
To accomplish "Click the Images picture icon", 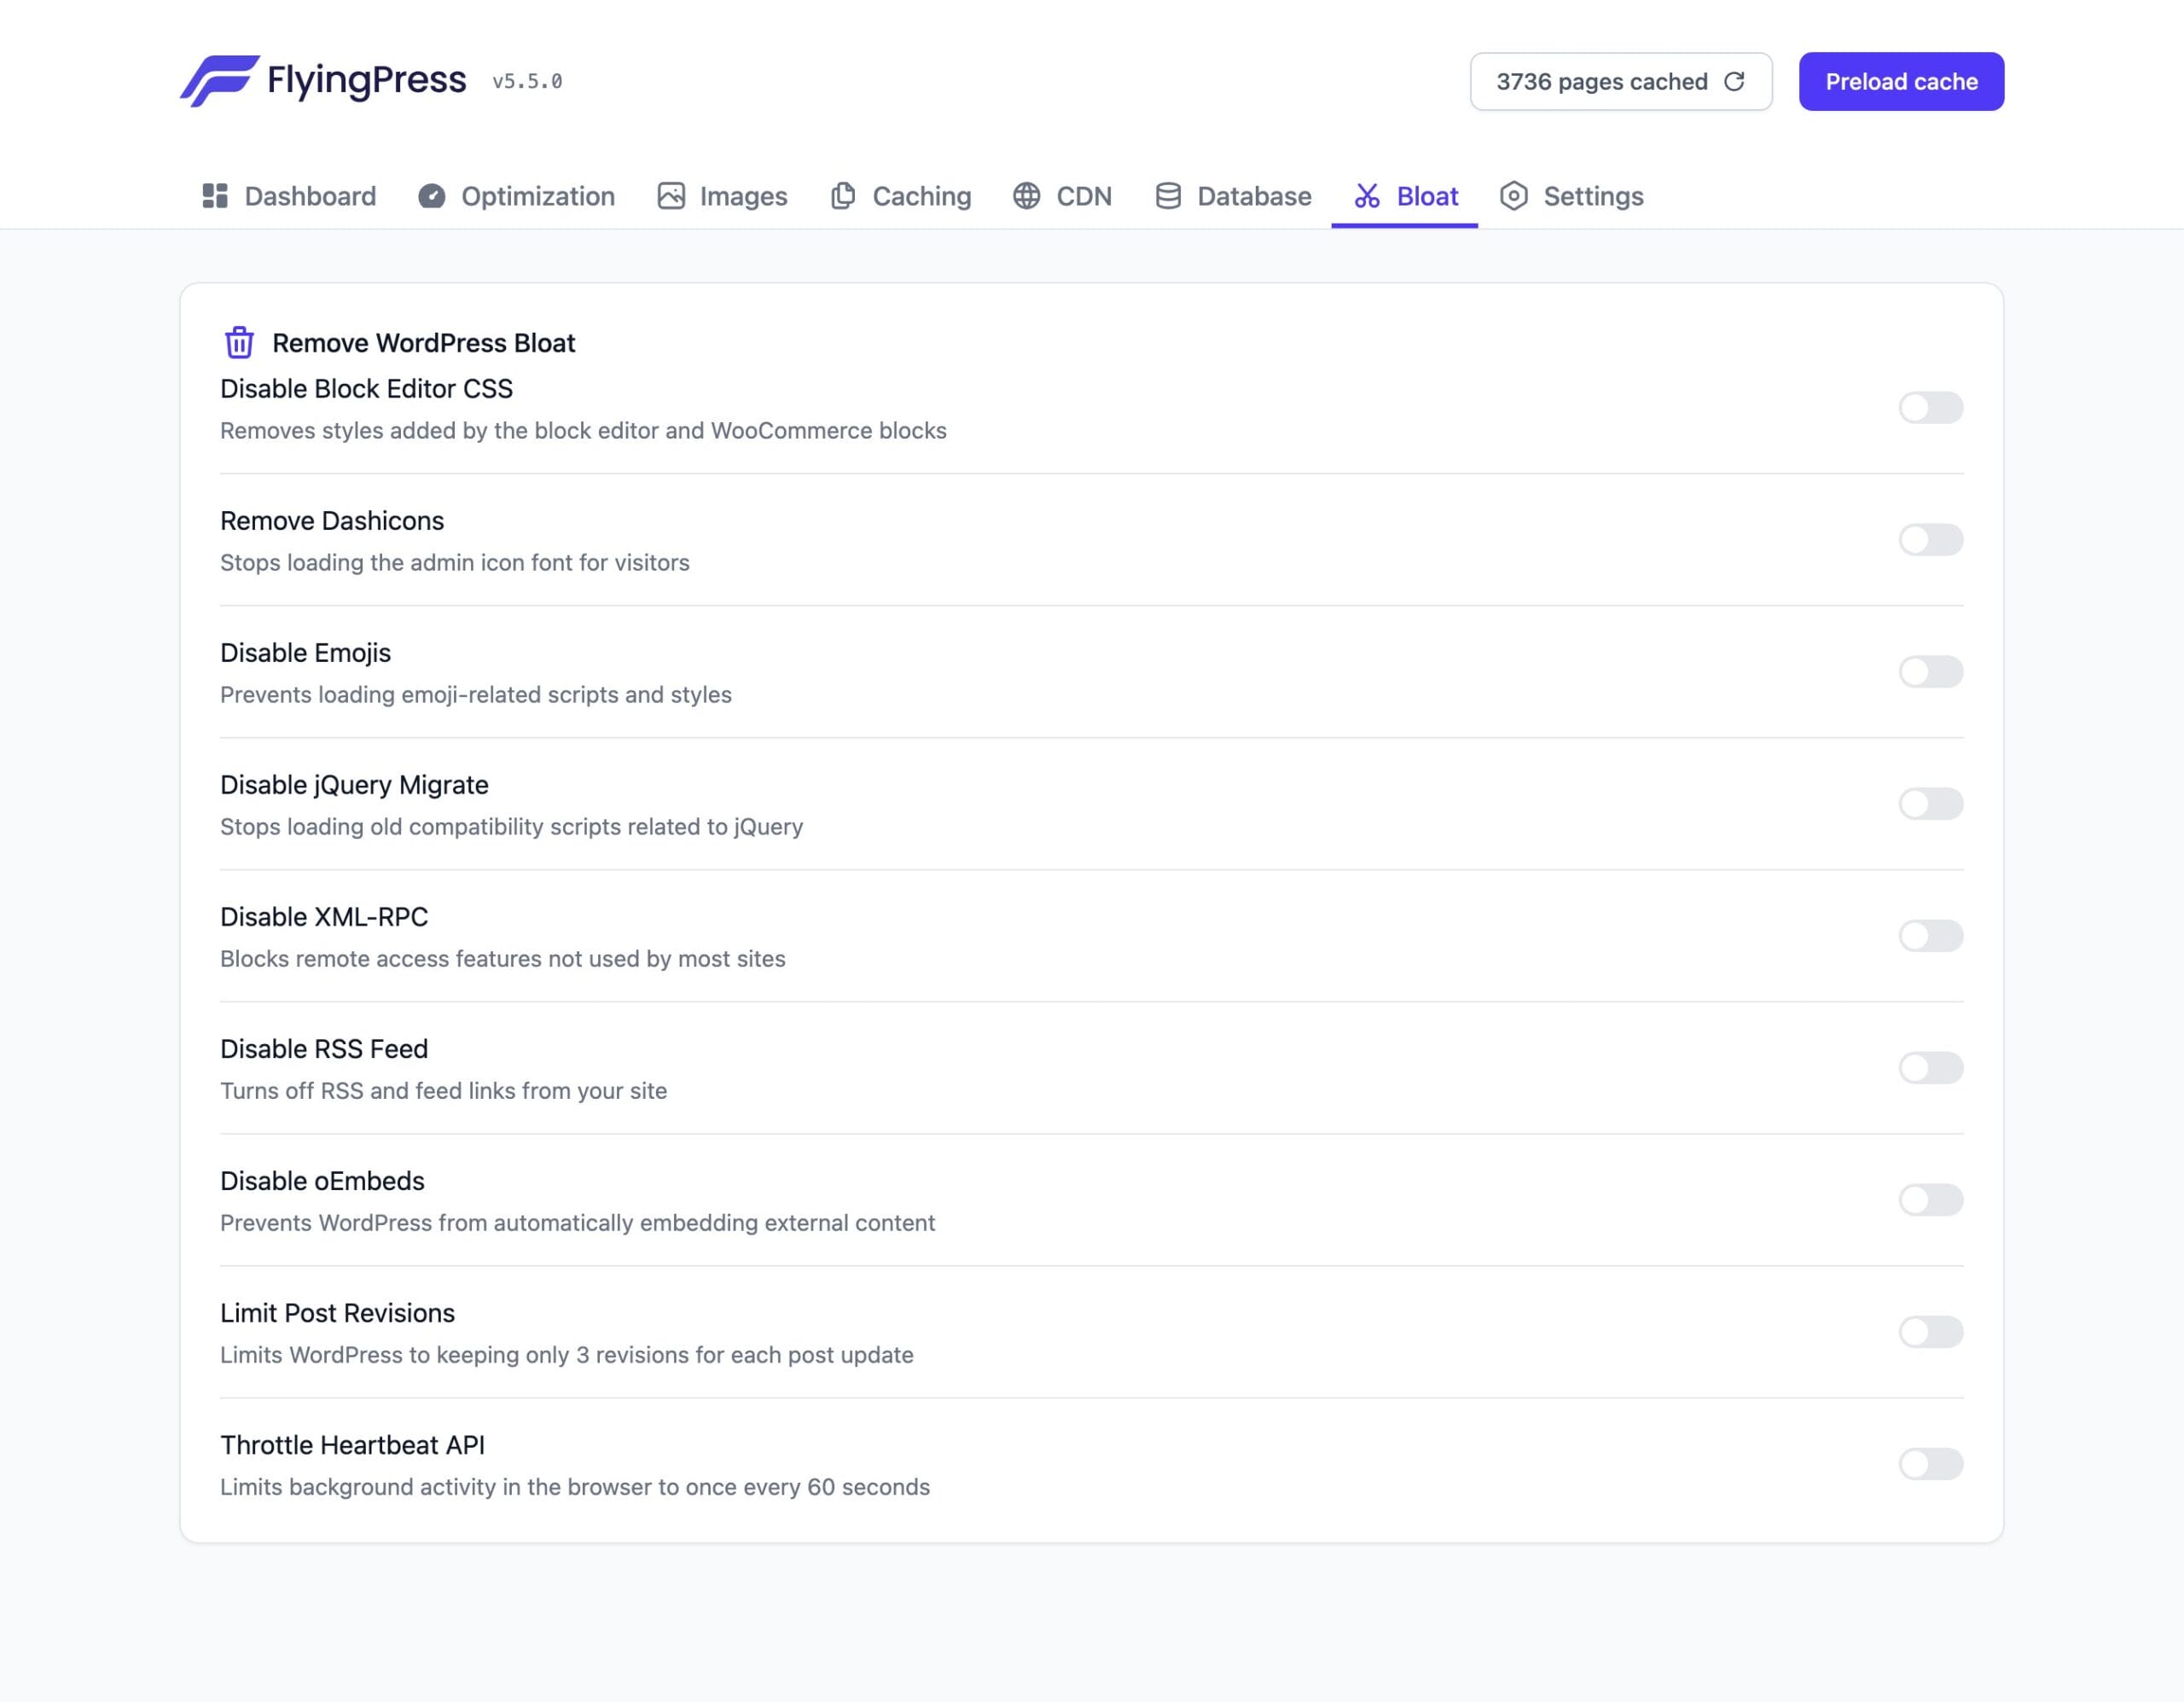I will (x=671, y=196).
